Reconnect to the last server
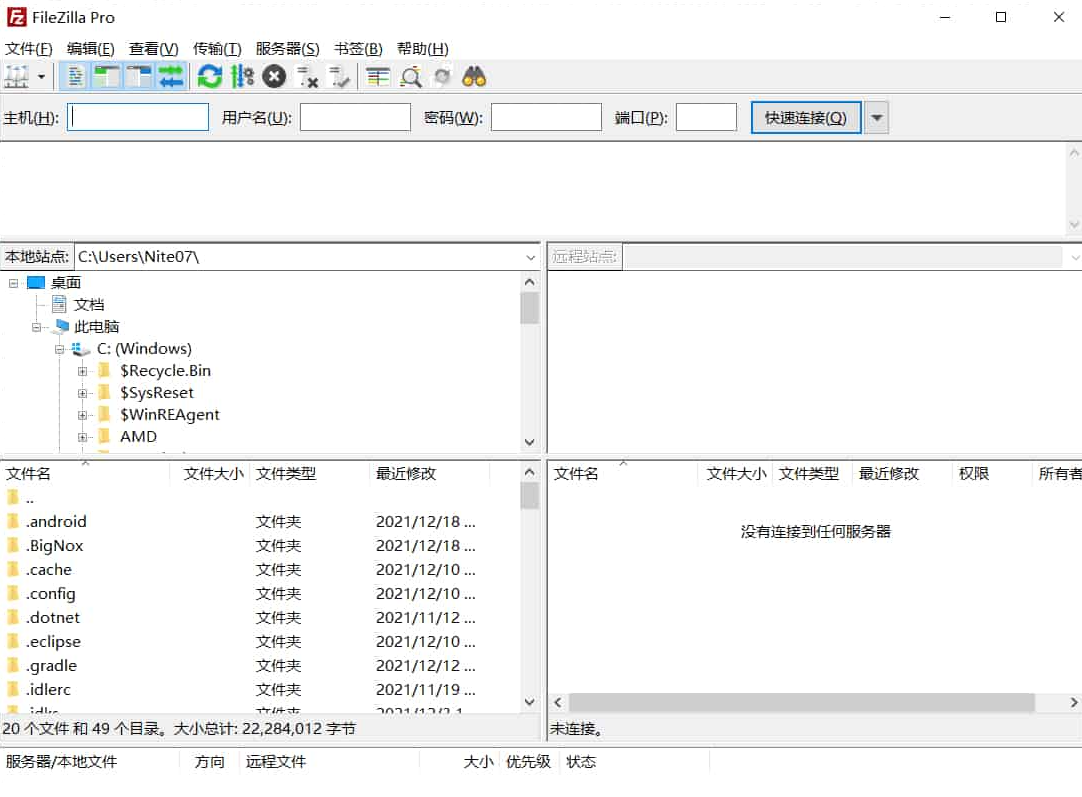Image resolution: width=1082 pixels, height=797 pixels. point(339,77)
